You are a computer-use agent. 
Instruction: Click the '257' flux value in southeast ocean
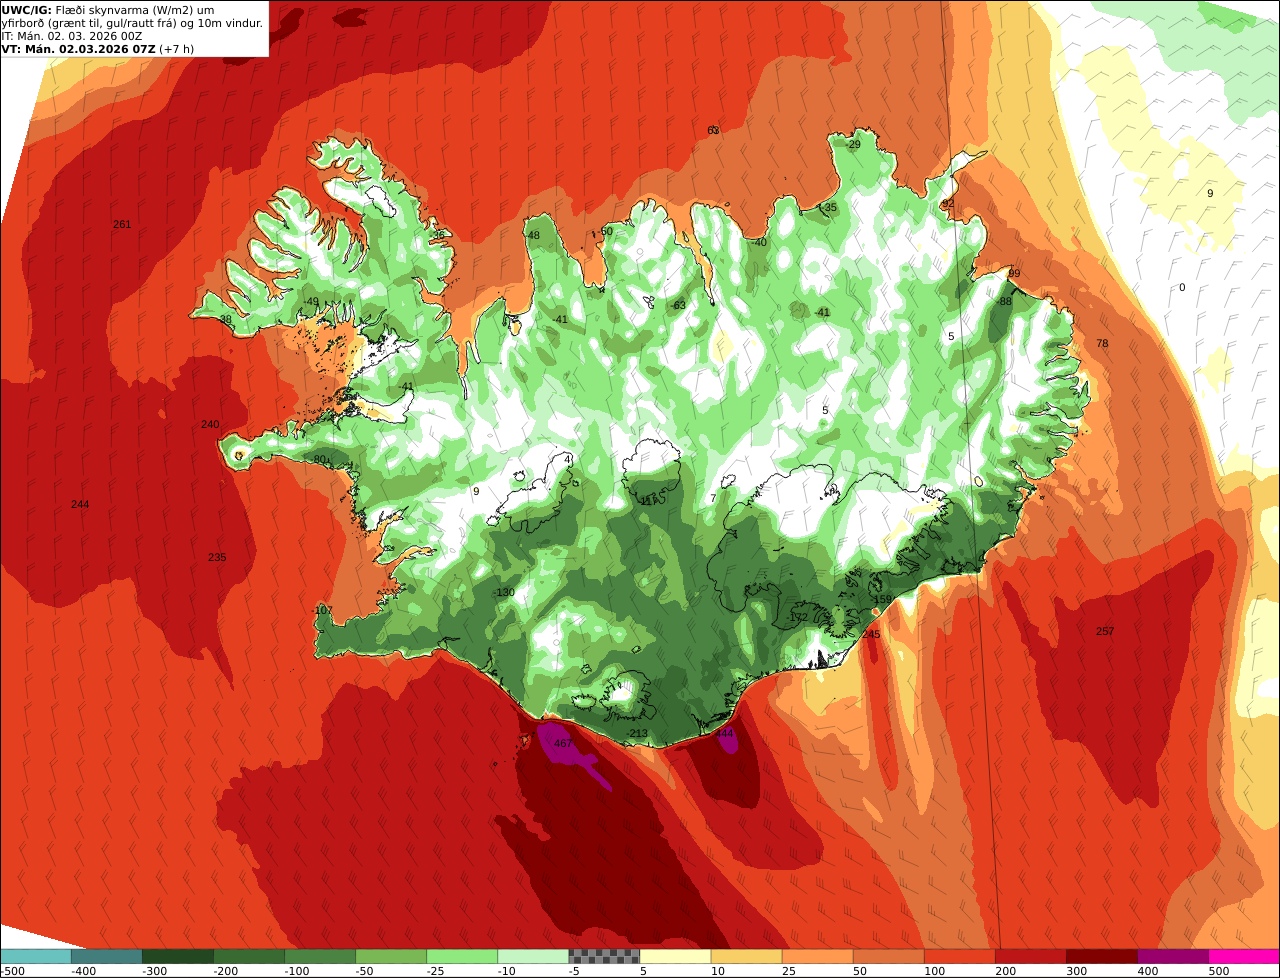(1105, 631)
